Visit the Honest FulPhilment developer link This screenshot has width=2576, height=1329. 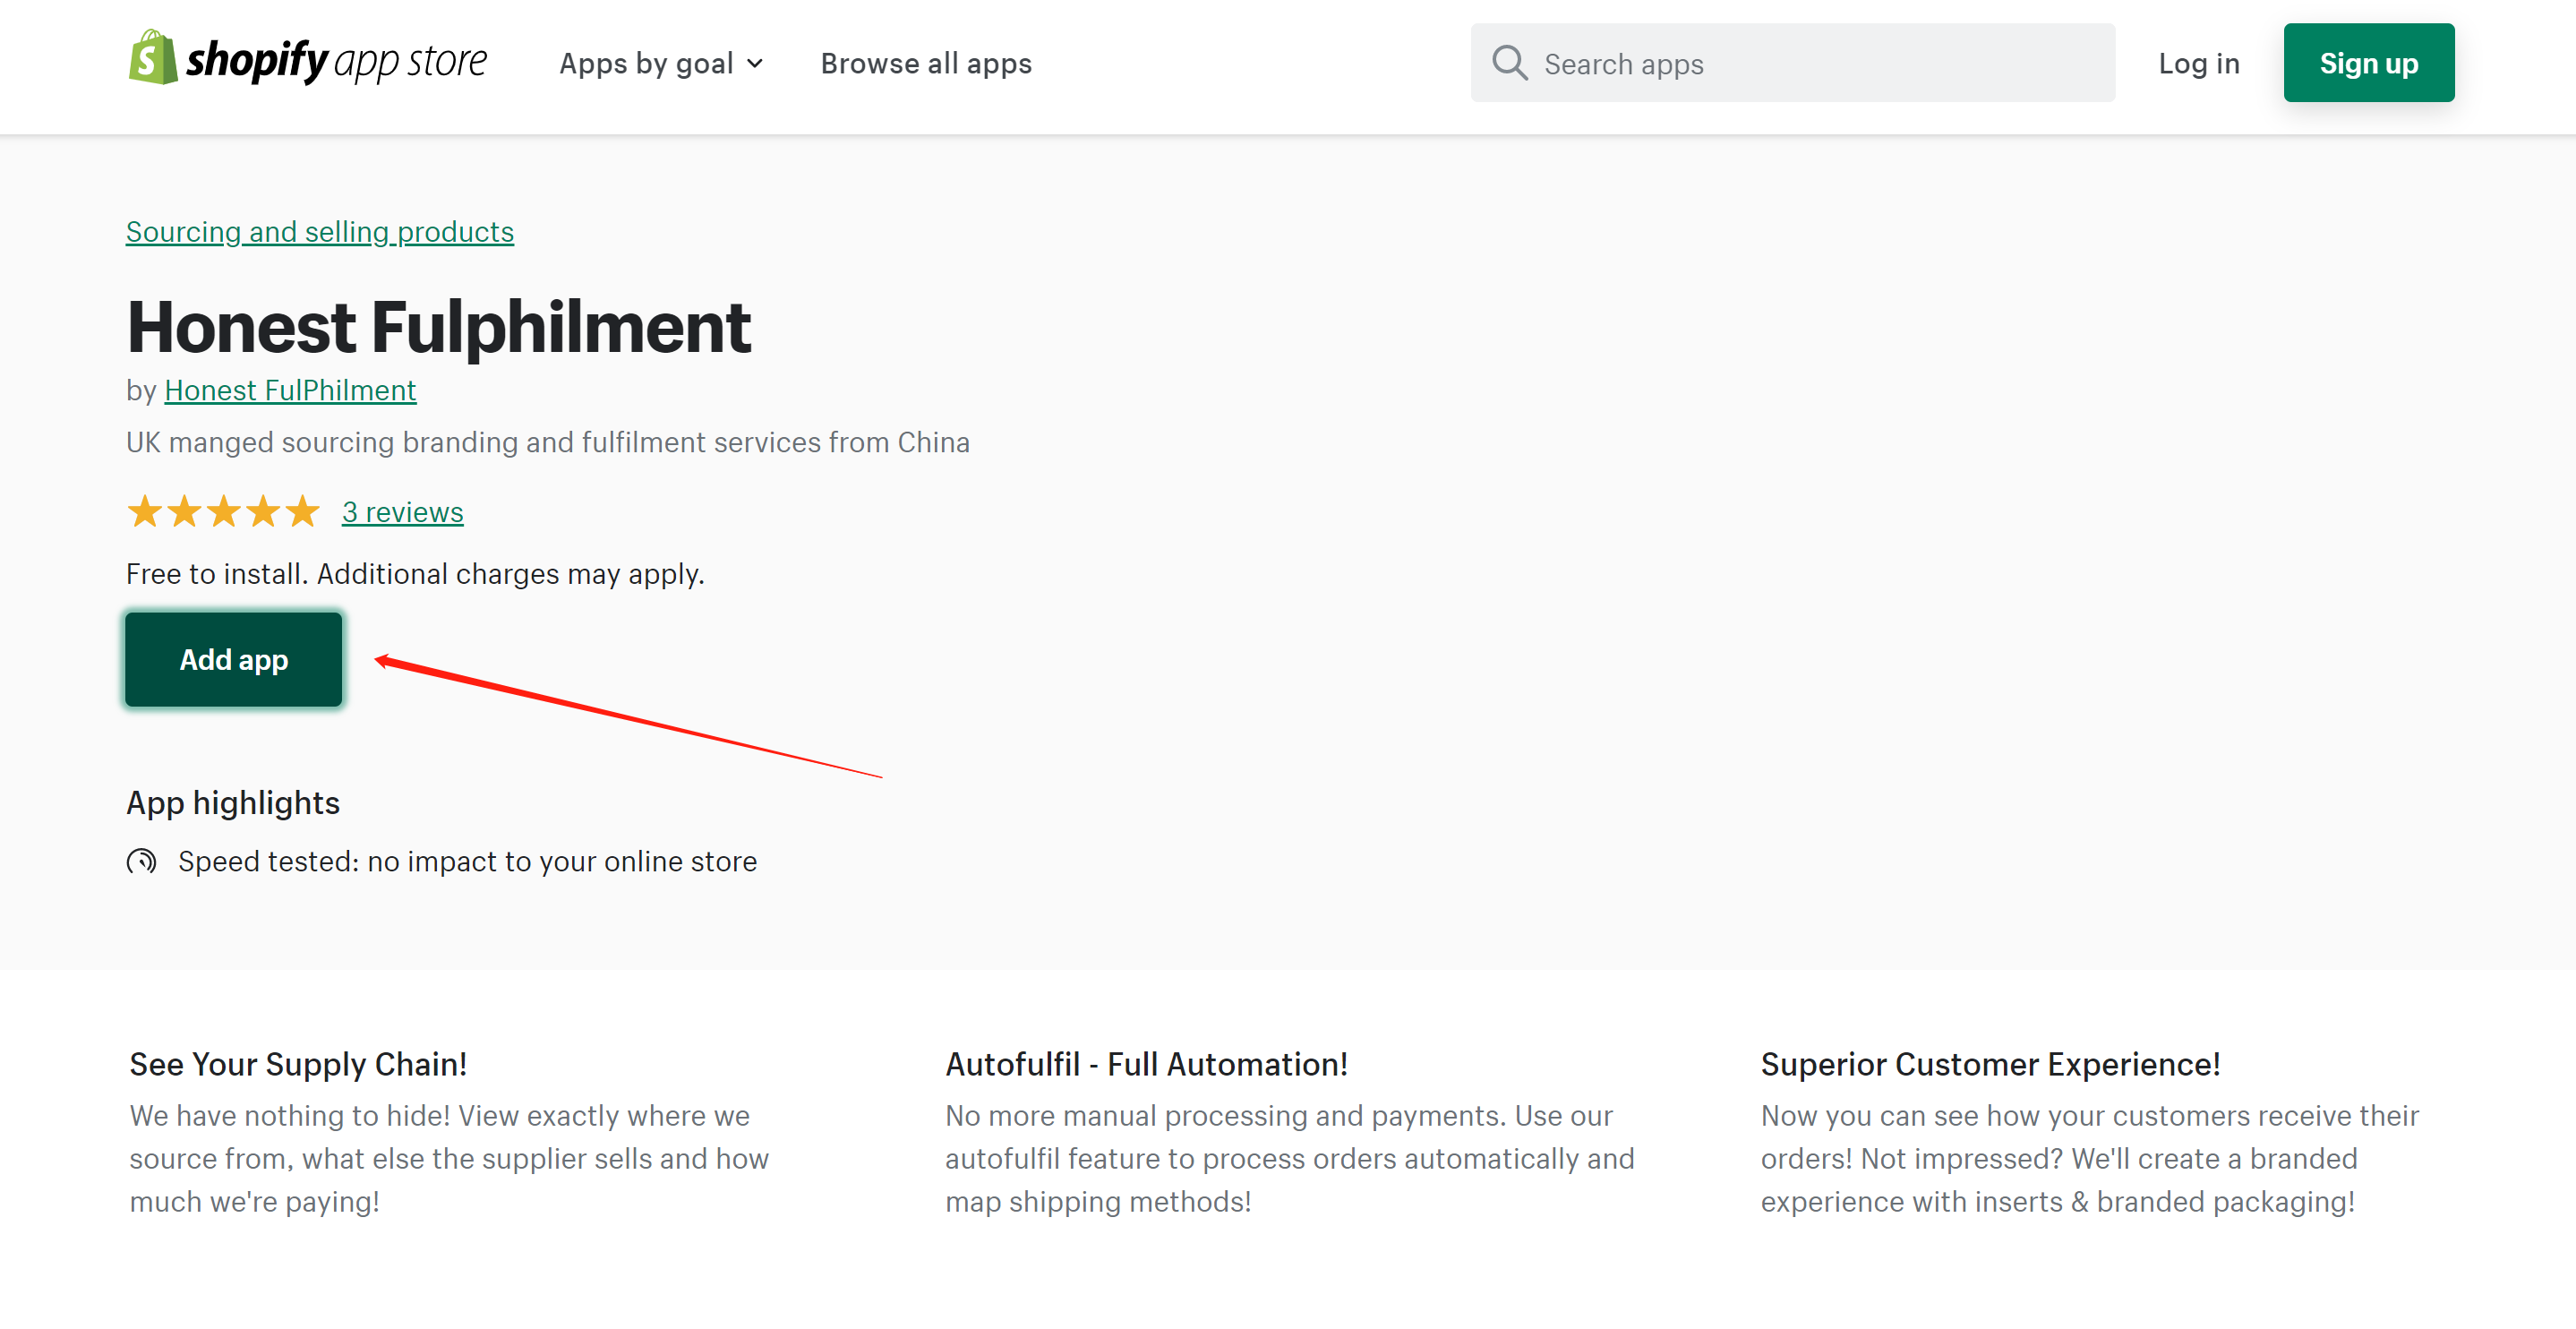point(290,390)
